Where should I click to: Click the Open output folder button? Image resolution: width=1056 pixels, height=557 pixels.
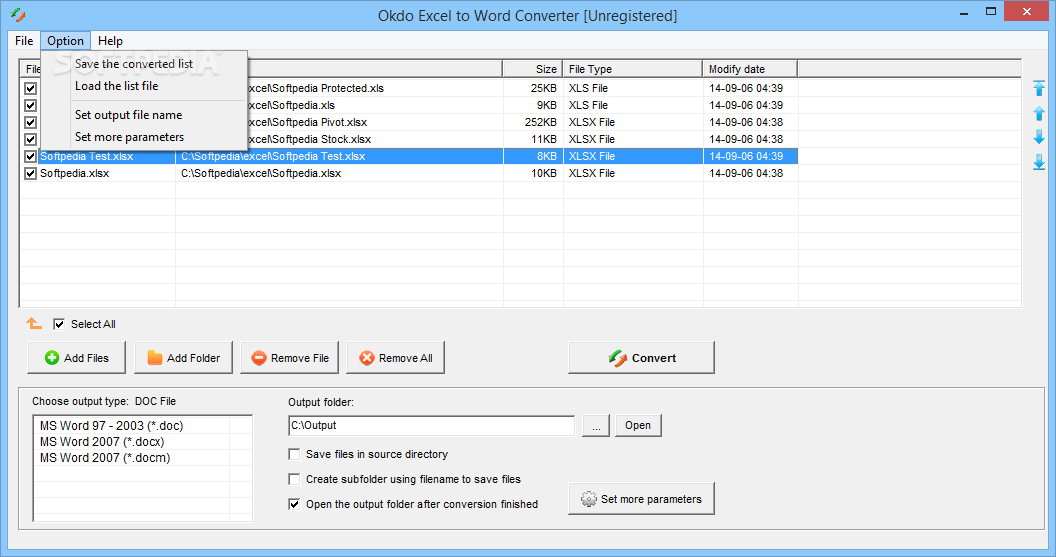click(638, 426)
